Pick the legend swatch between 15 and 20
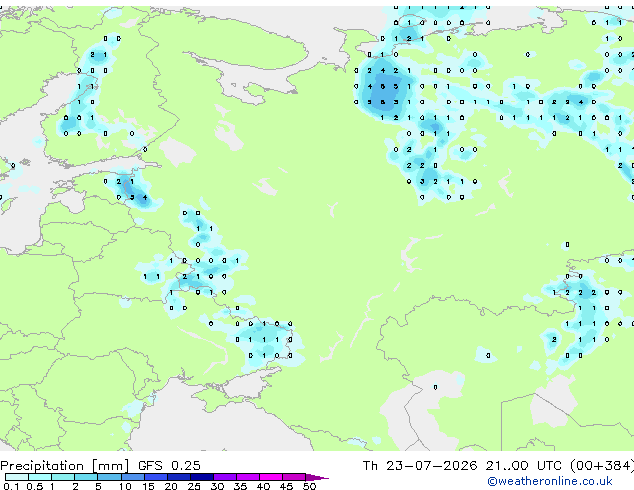634x490 pixels. click(x=156, y=477)
